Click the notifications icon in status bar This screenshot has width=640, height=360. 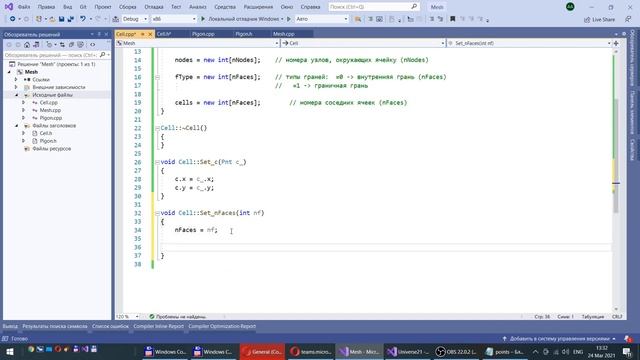pyautogui.click(x=628, y=339)
